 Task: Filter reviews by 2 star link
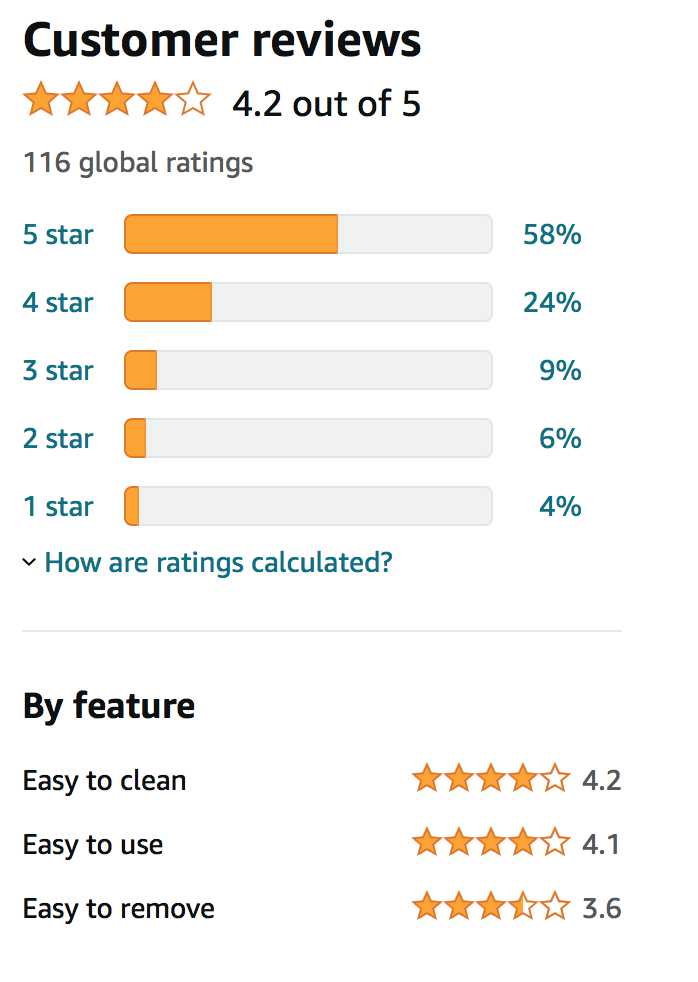click(x=58, y=438)
